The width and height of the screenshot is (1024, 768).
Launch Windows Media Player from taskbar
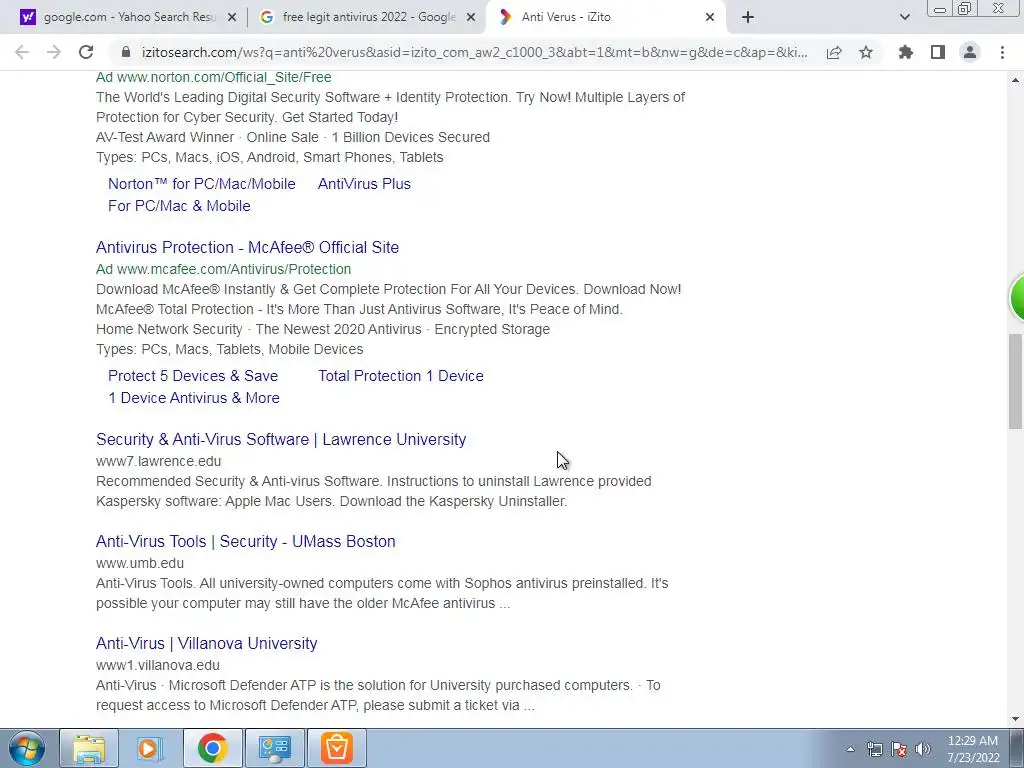click(150, 748)
